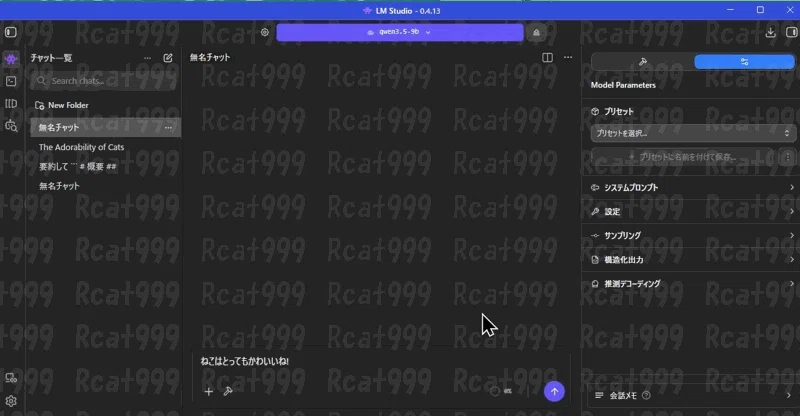
Task: Click the help icon next to 会話メモ
Action: [646, 395]
